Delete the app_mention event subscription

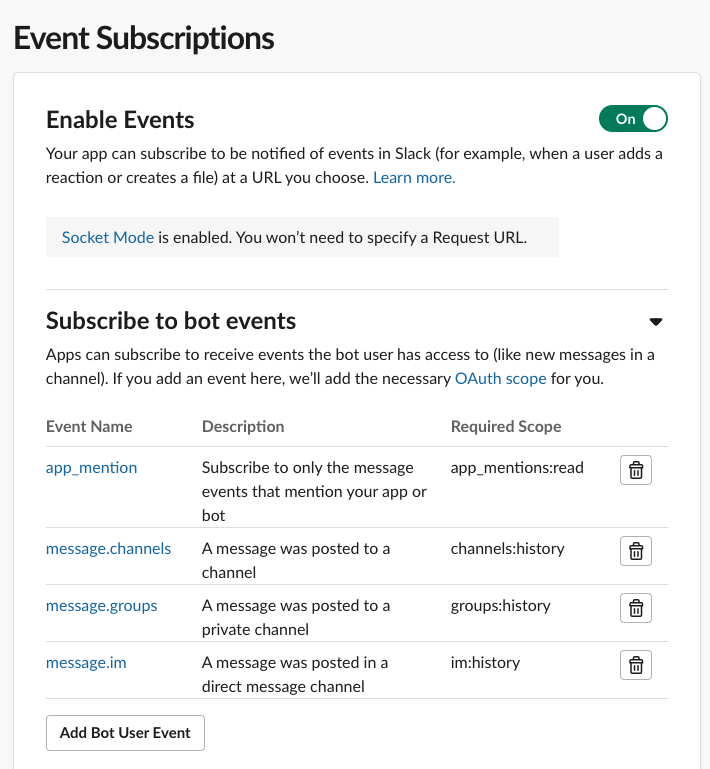coord(635,470)
